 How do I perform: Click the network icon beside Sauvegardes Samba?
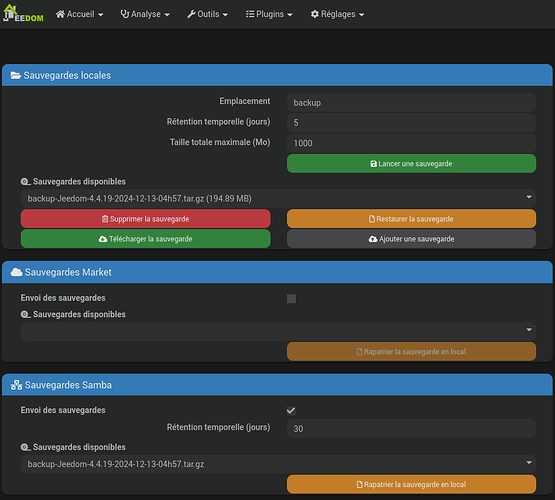coord(16,385)
